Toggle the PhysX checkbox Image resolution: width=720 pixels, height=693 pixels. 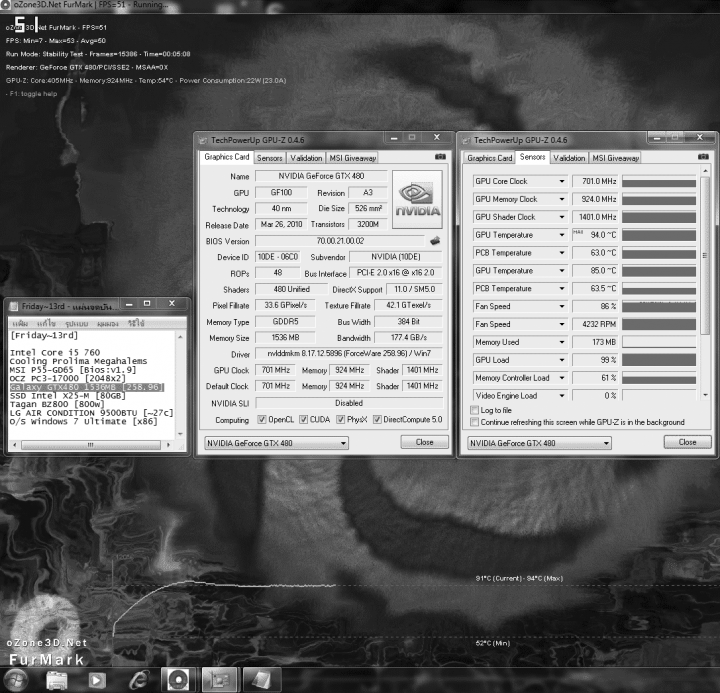point(340,419)
